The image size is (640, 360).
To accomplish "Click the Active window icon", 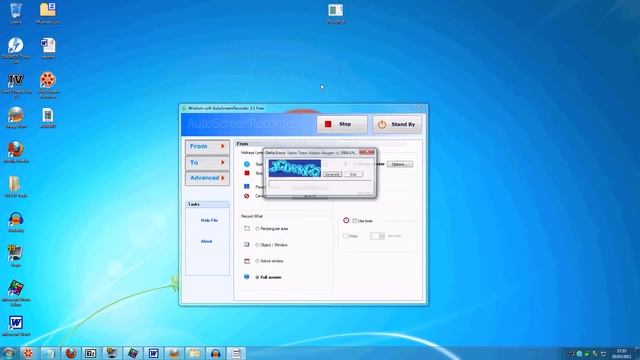I will pyautogui.click(x=247, y=261).
